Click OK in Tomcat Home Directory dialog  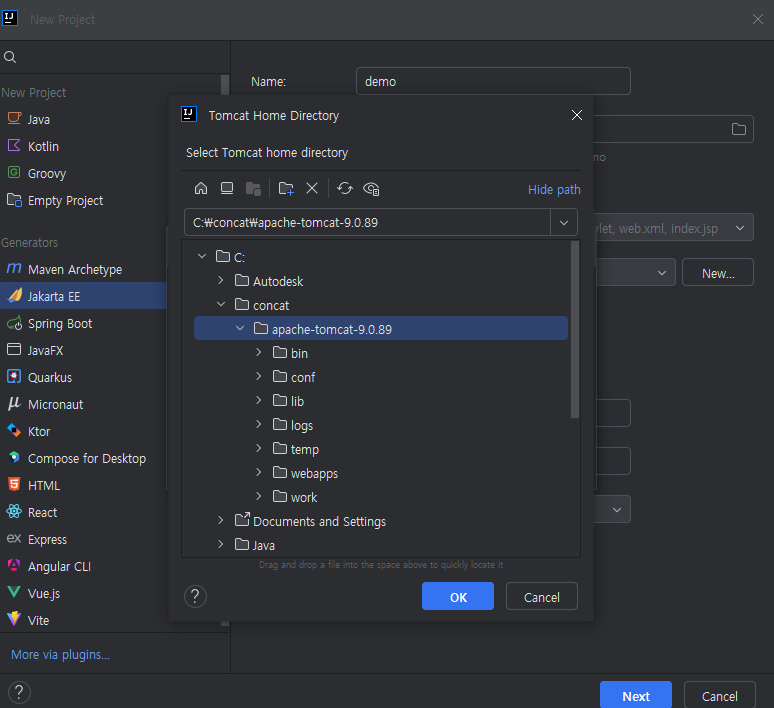click(458, 596)
